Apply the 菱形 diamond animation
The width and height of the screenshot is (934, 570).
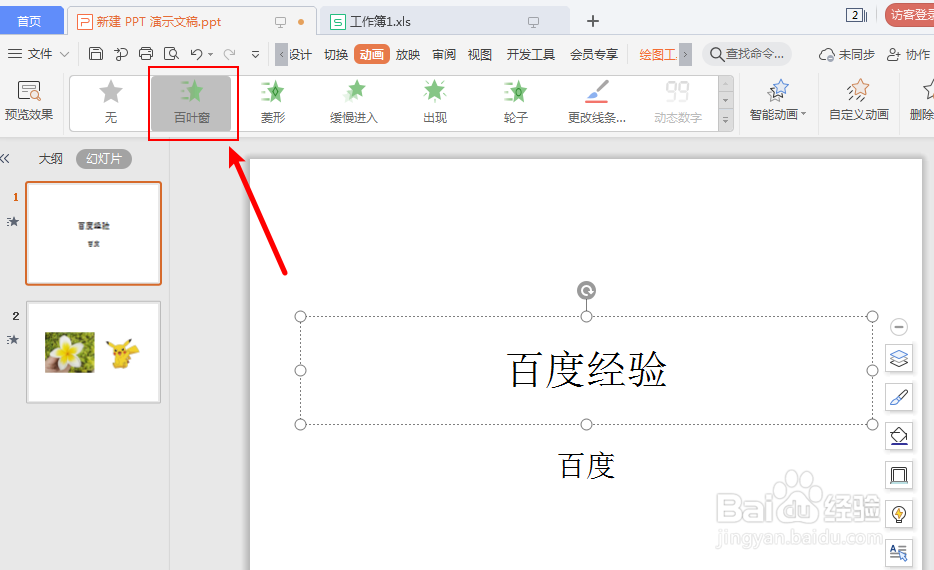click(273, 103)
